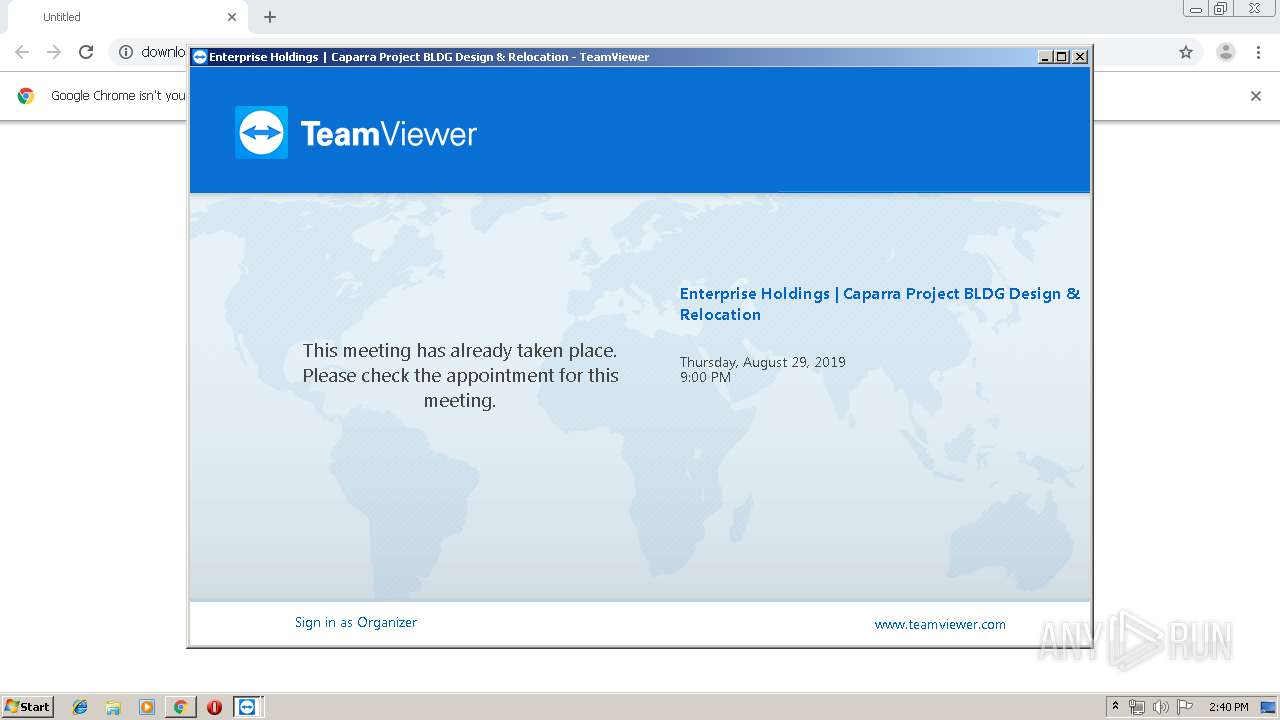Click the 9:00 PM meeting time

pyautogui.click(x=706, y=377)
